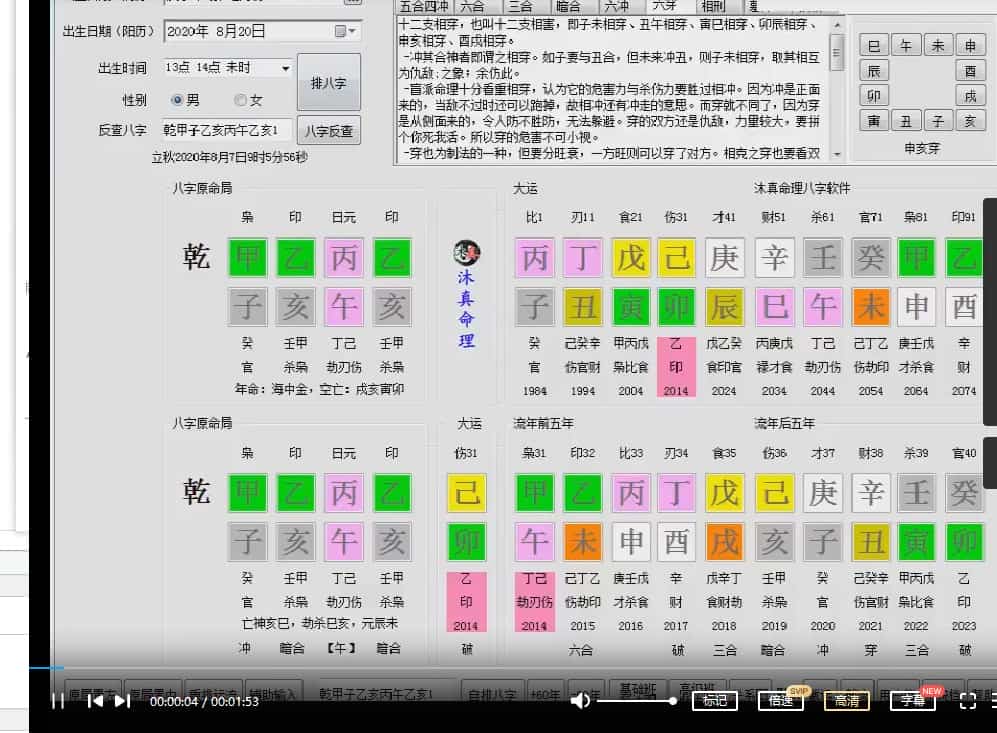Image resolution: width=997 pixels, height=733 pixels.
Task: Click the 标记 marker control
Action: click(714, 701)
